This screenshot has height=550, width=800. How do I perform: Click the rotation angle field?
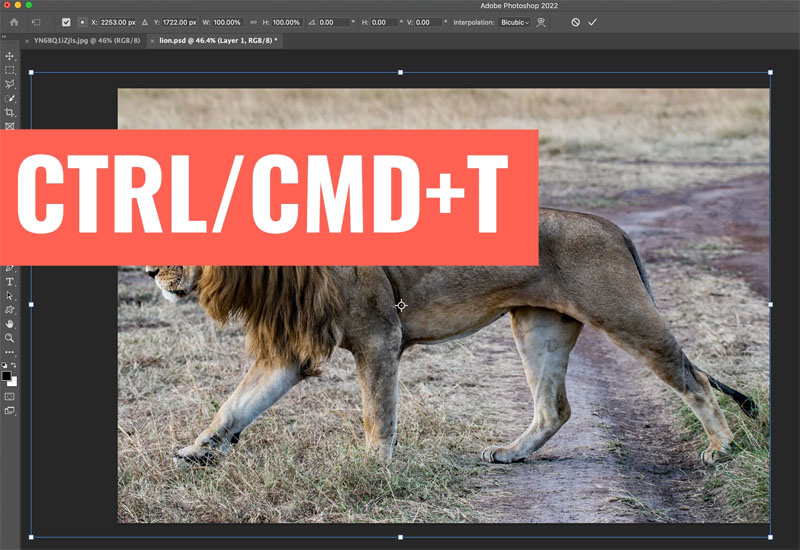(x=334, y=22)
